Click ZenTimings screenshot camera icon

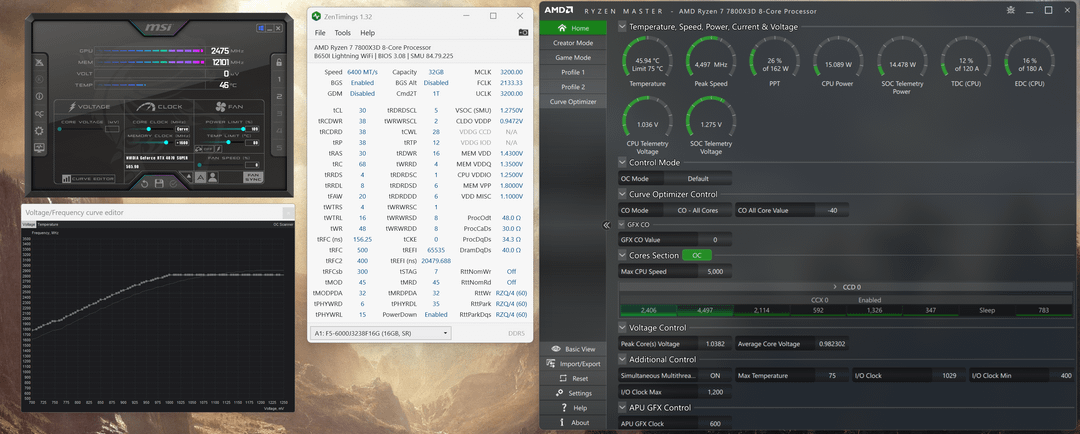click(523, 32)
